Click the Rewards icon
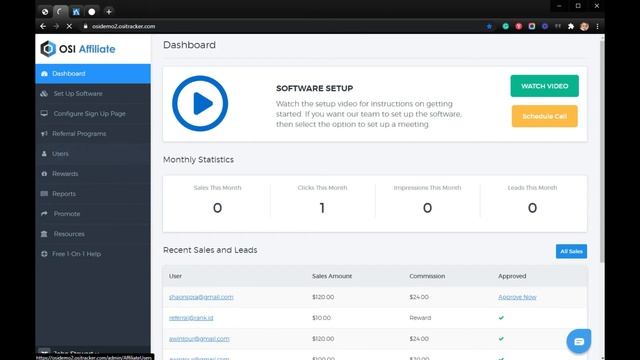The width and height of the screenshot is (640, 360). 44,174
